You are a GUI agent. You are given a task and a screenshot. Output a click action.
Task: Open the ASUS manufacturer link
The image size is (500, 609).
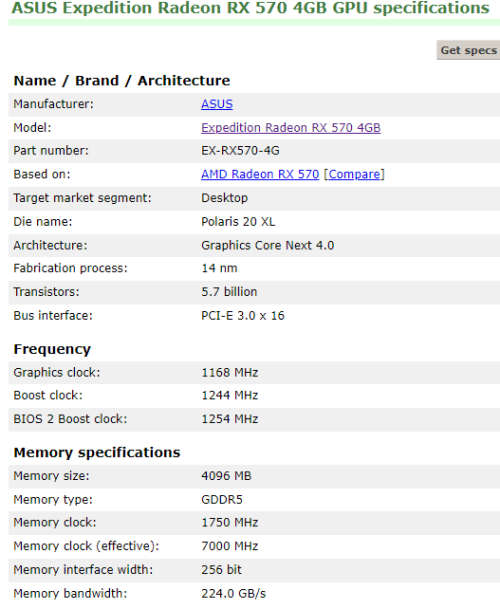pos(217,104)
